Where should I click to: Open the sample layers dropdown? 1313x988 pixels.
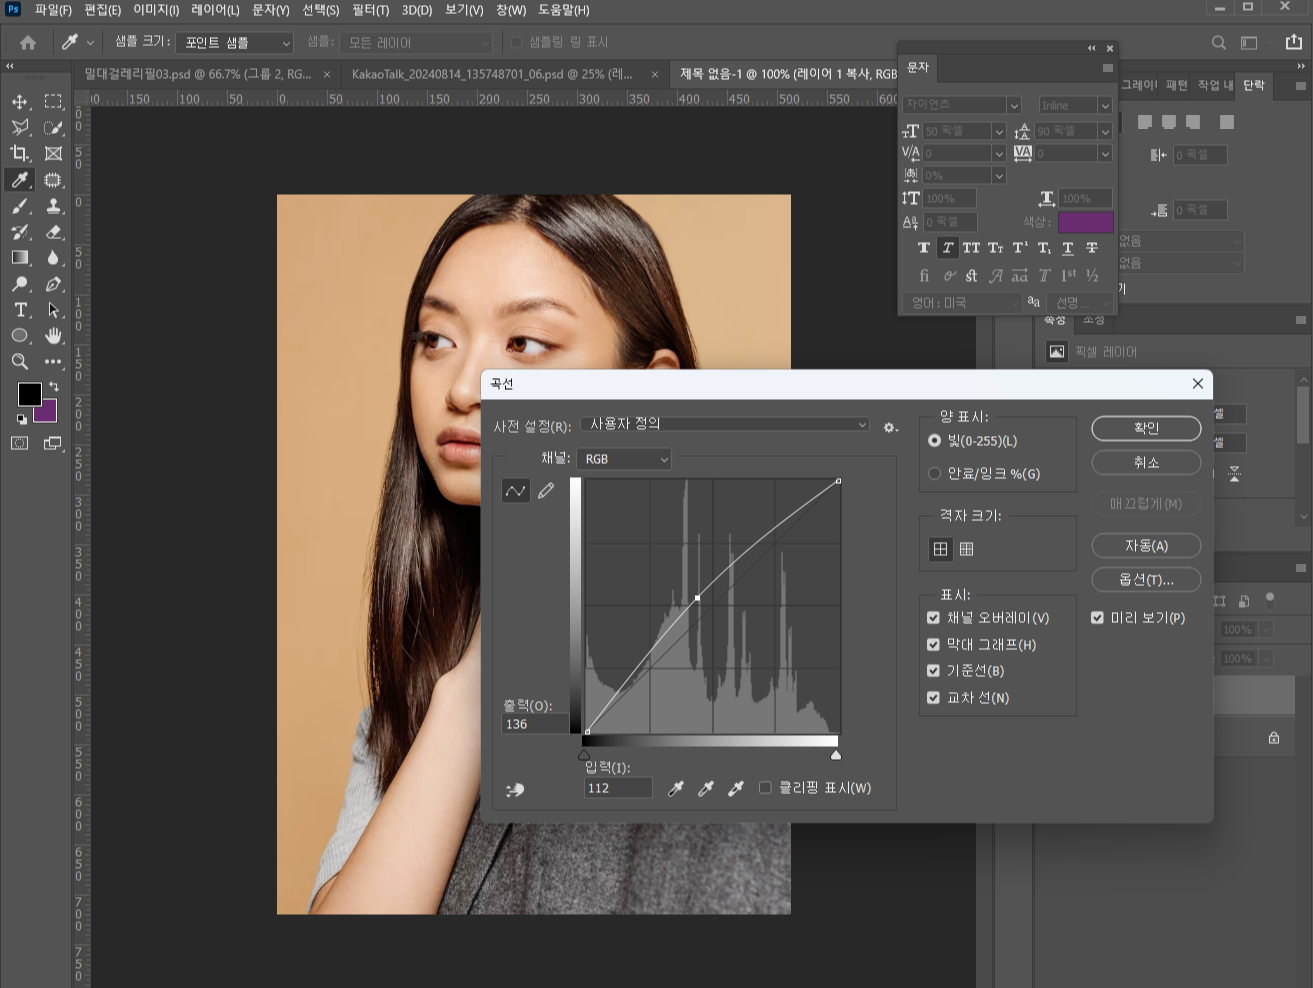click(x=416, y=43)
